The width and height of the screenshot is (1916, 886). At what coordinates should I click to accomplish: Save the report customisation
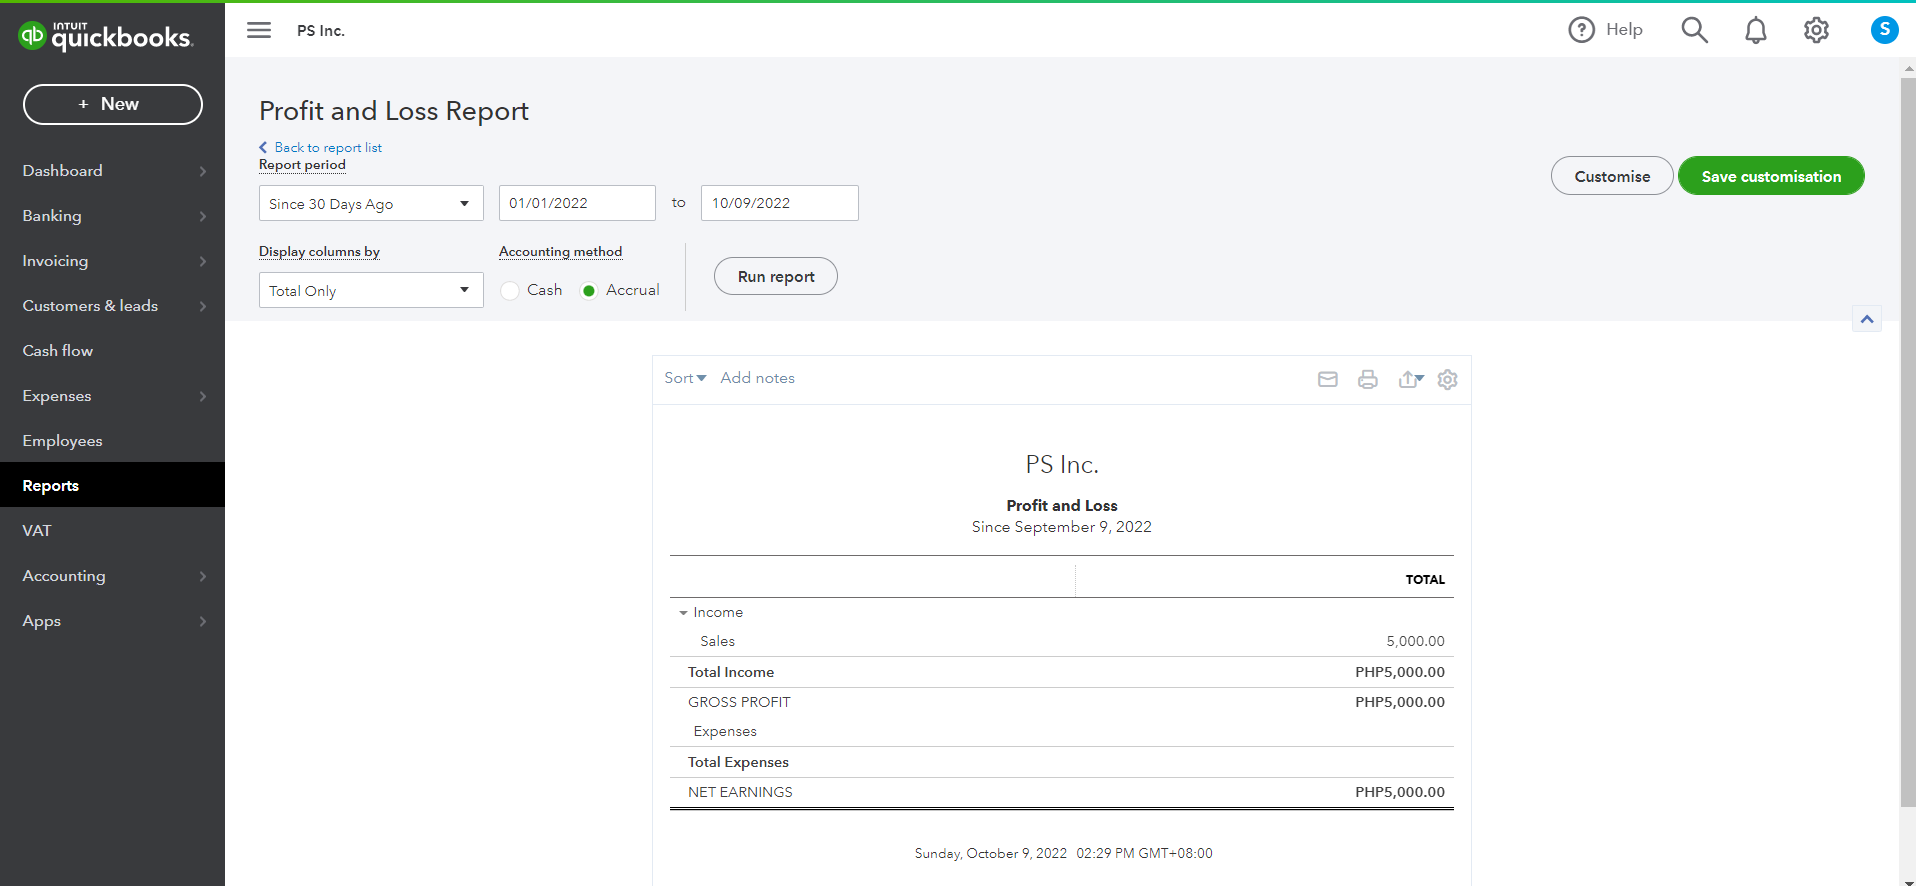[1771, 176]
